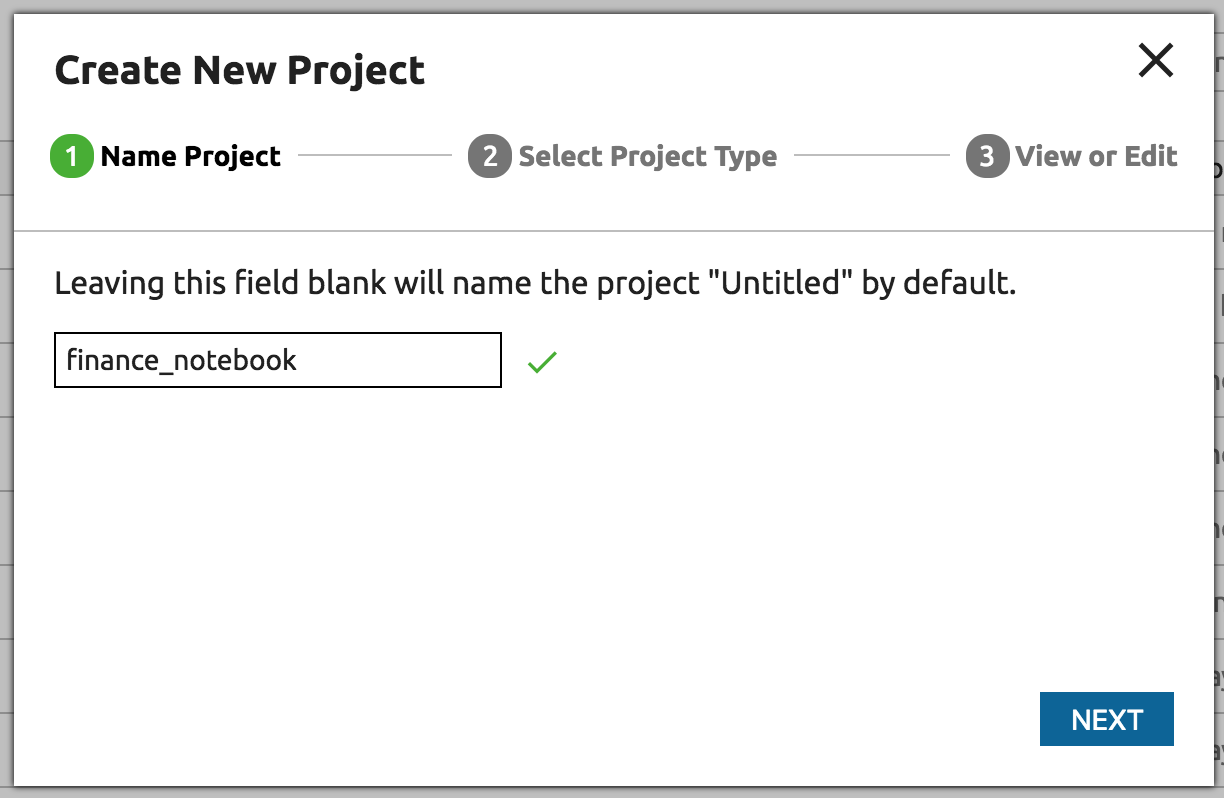Click the Create New Project heading
The image size is (1224, 798).
point(240,71)
